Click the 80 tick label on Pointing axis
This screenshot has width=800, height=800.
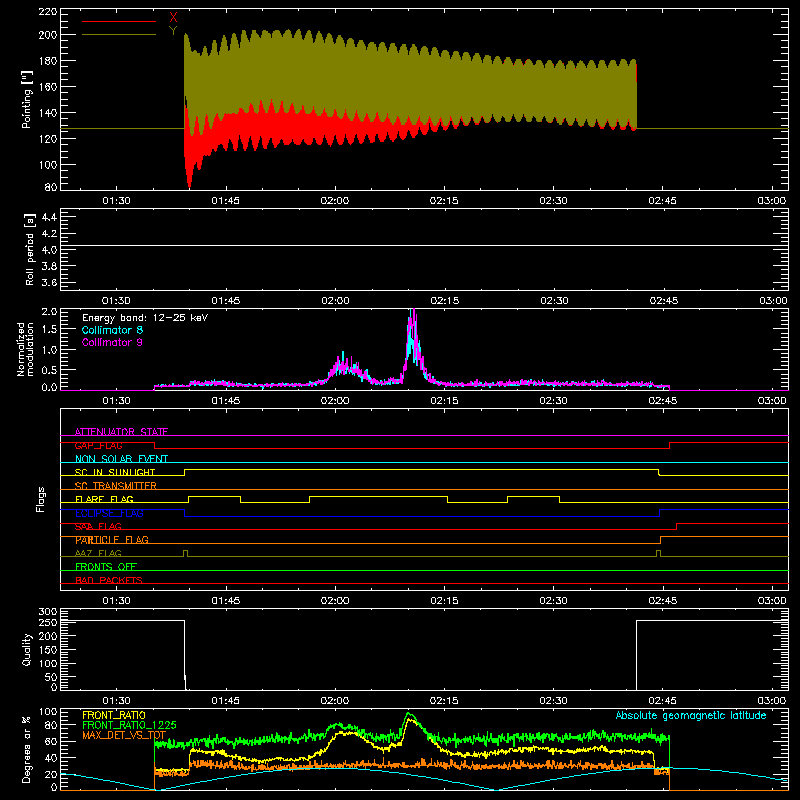coord(51,187)
